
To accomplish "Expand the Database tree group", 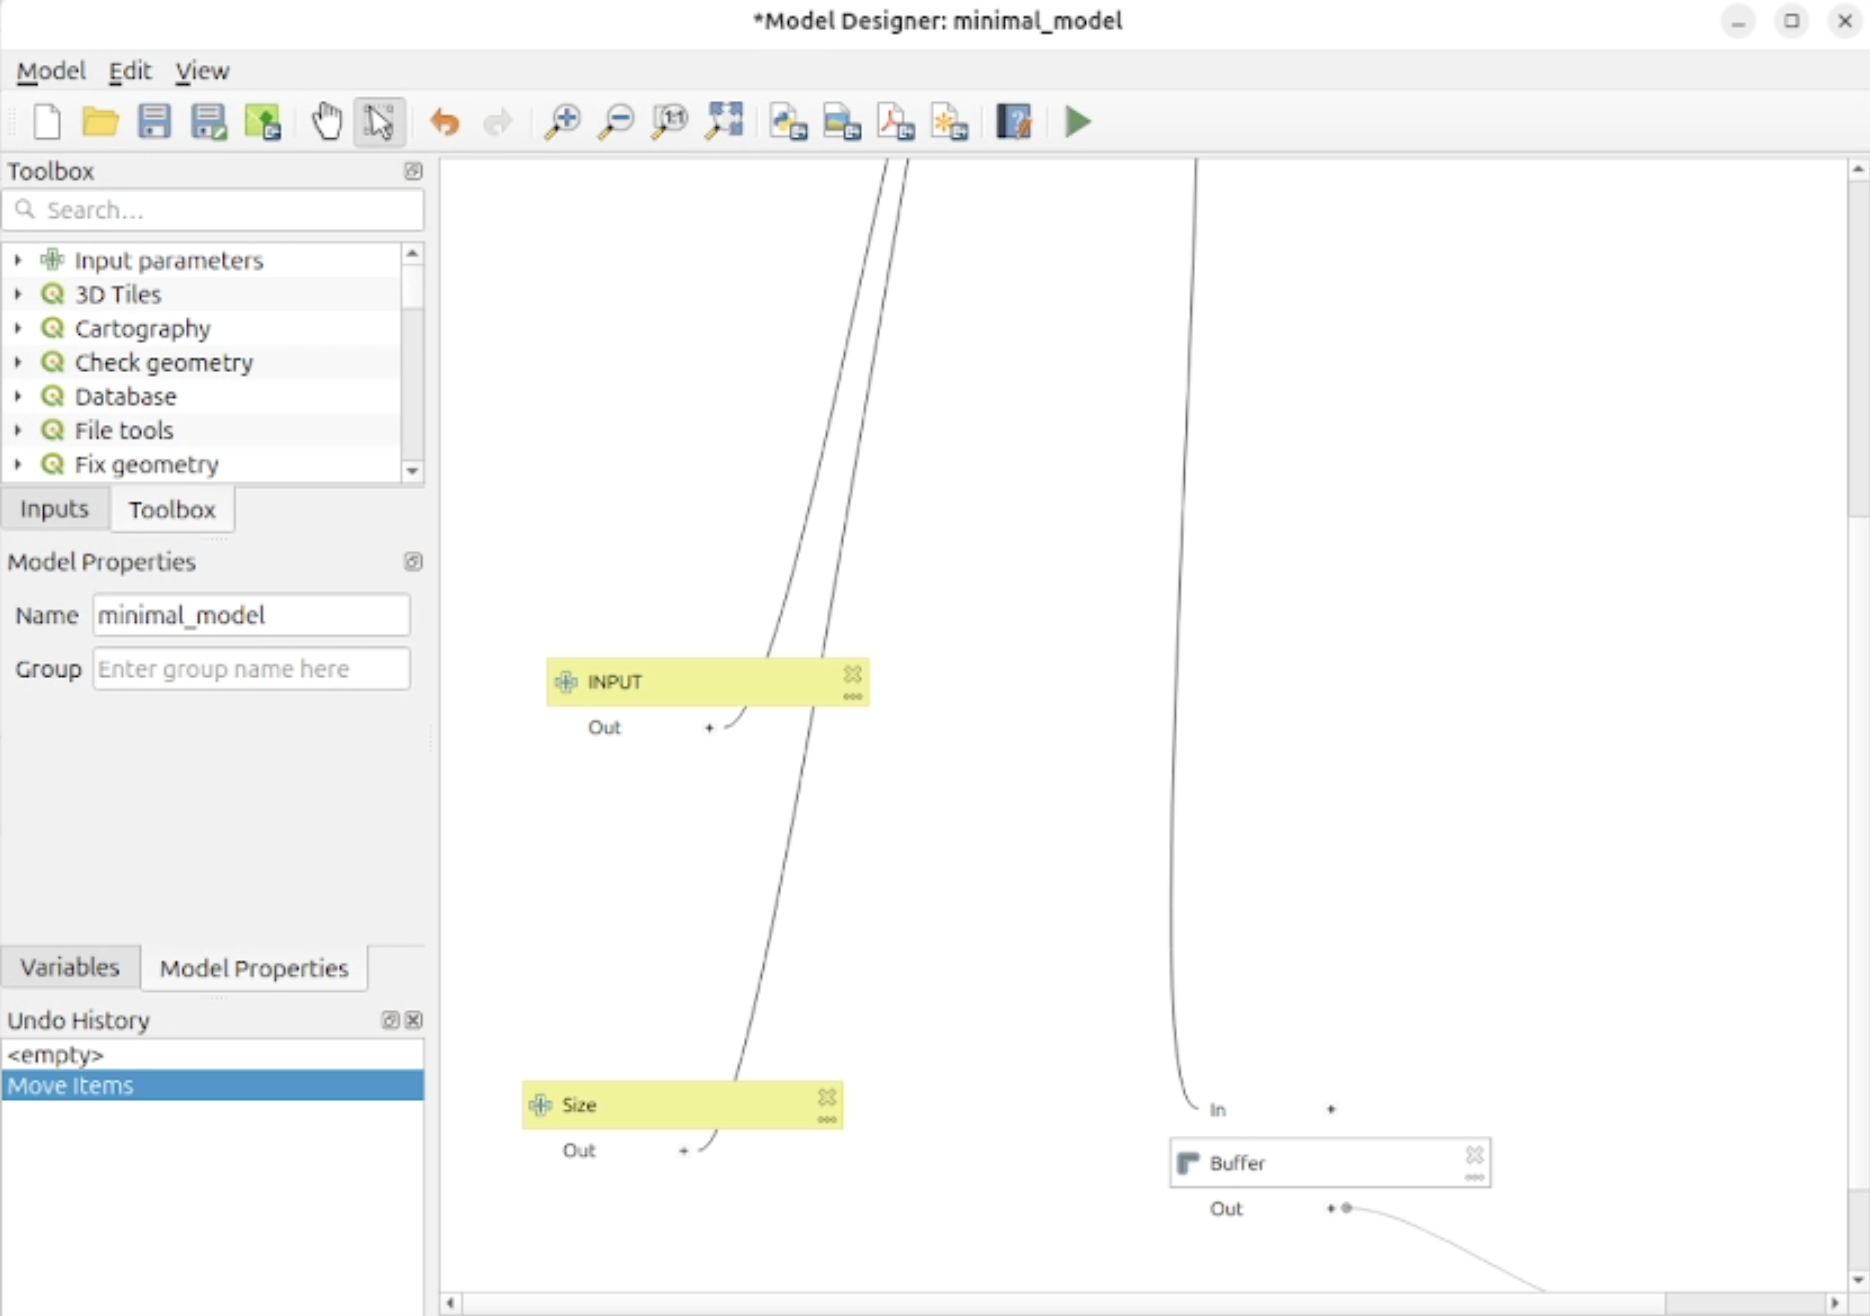I will [17, 396].
